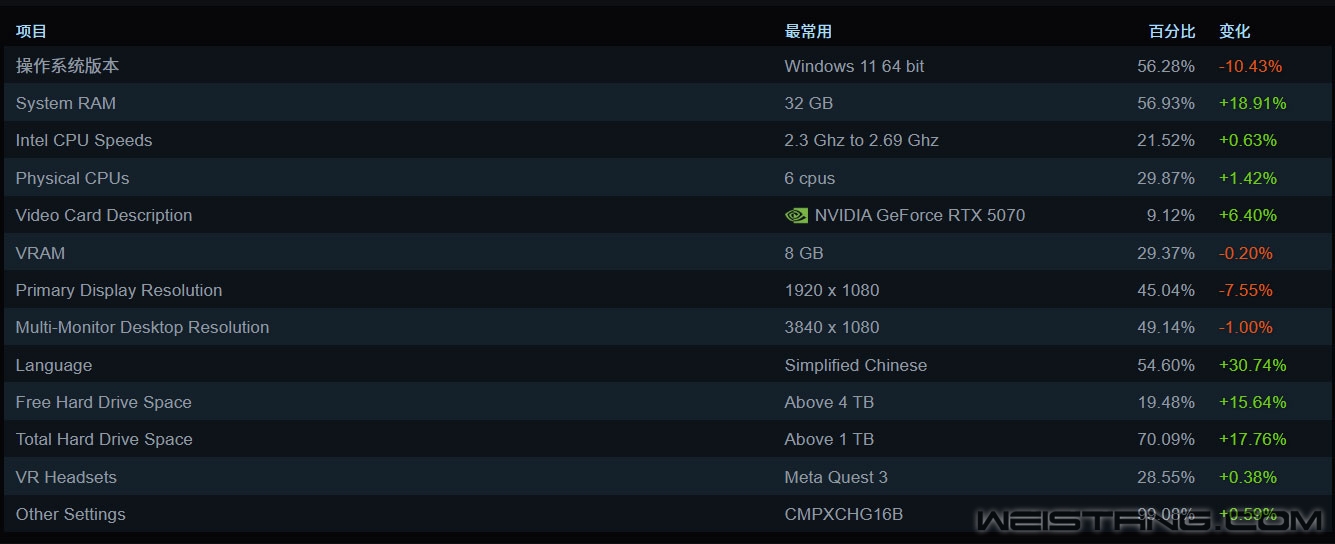Click the 百分比 column header
1335x544 pixels.
(1171, 31)
